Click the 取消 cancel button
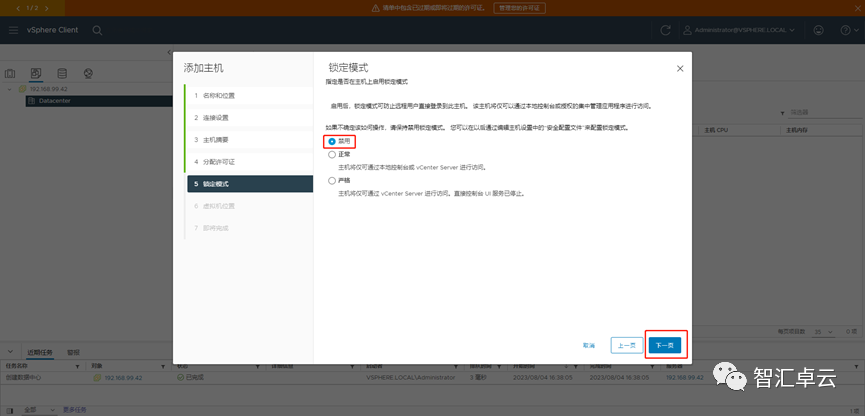 (589, 345)
